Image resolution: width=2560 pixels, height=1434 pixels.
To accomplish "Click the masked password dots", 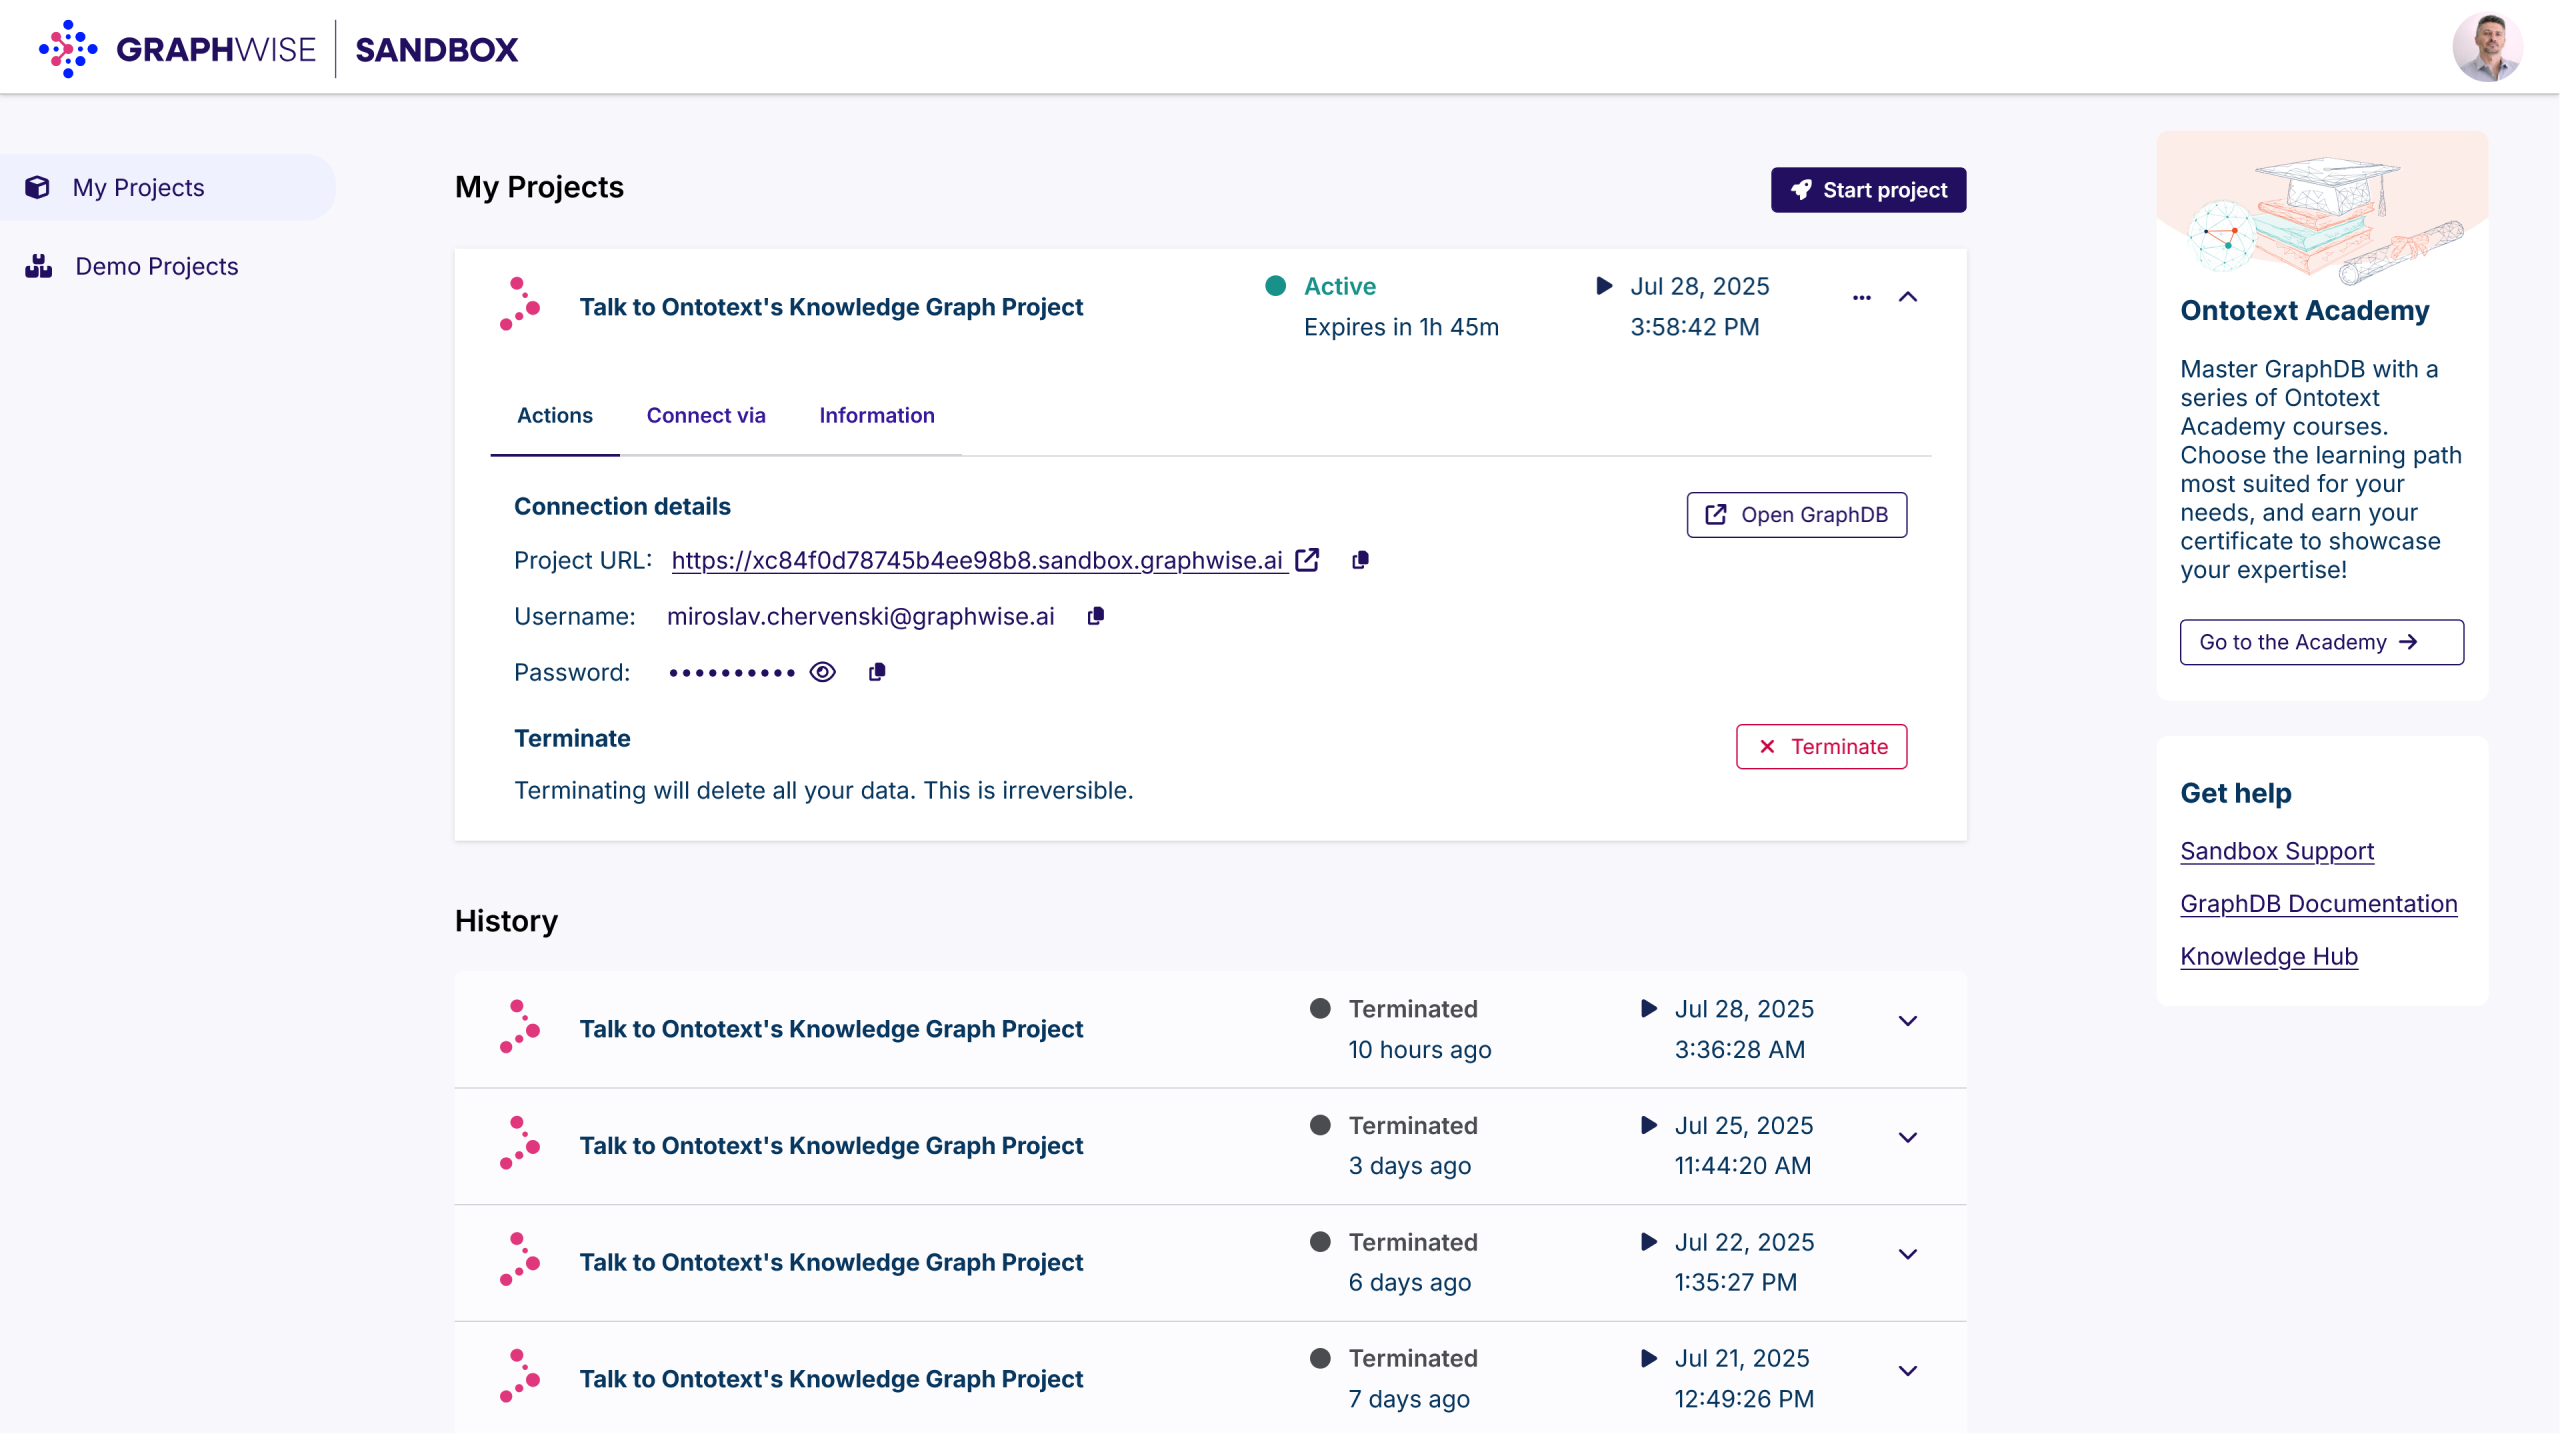I will click(731, 673).
